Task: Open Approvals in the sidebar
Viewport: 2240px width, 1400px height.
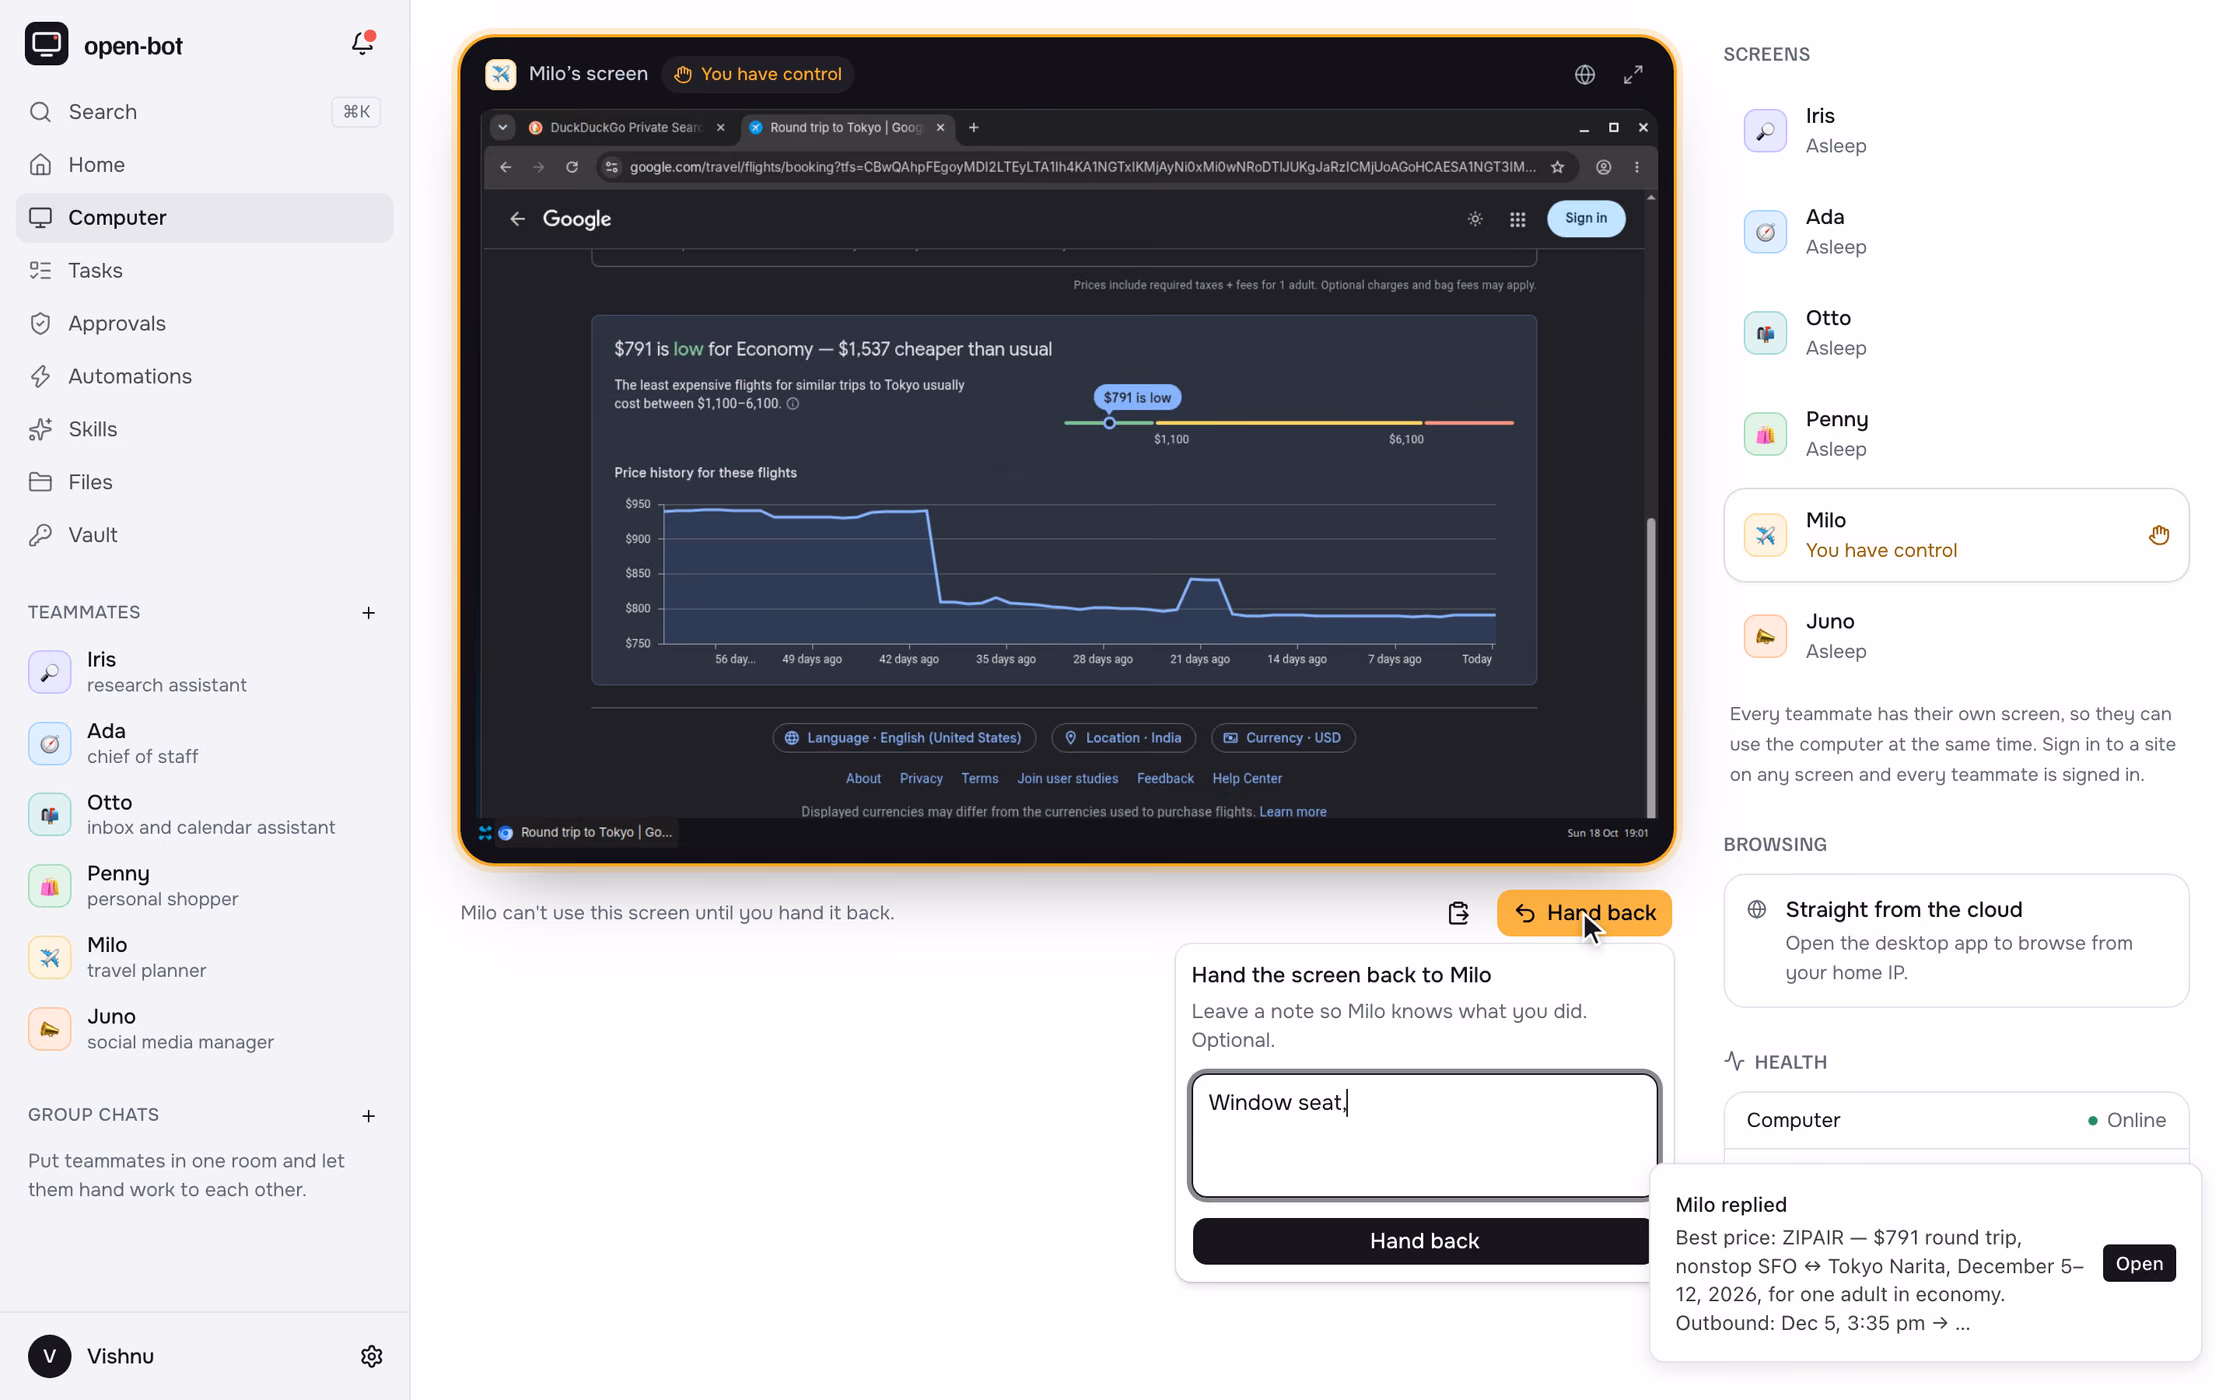Action: (204, 324)
